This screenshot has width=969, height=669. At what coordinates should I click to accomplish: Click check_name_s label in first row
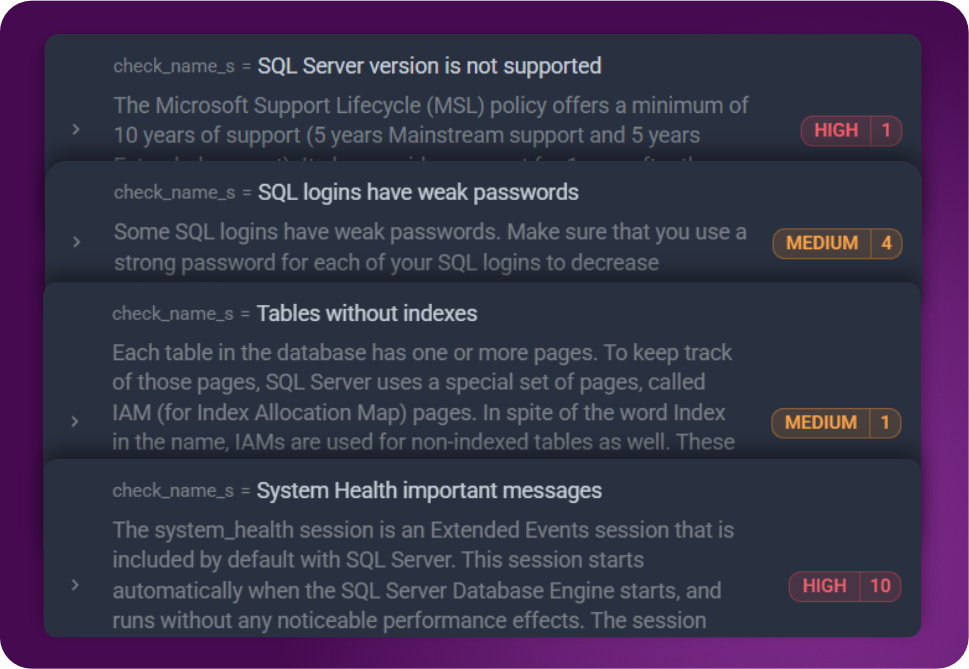175,67
